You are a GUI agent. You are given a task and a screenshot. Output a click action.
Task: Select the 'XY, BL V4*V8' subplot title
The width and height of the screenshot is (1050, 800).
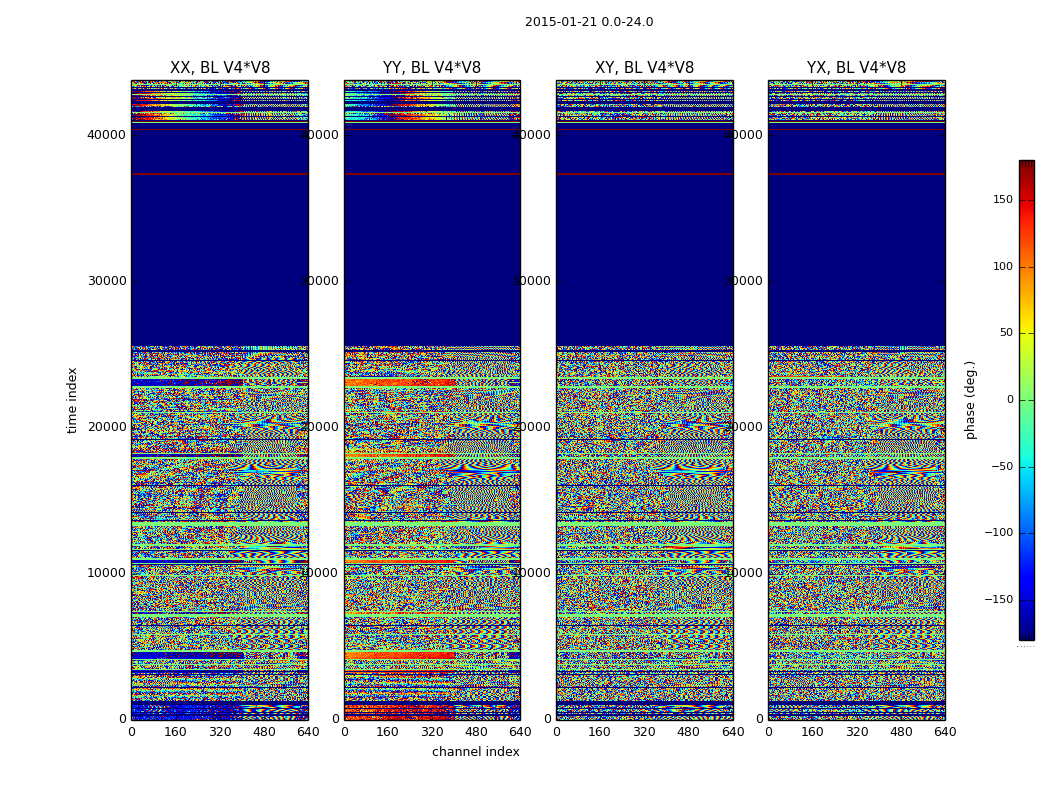coord(644,68)
